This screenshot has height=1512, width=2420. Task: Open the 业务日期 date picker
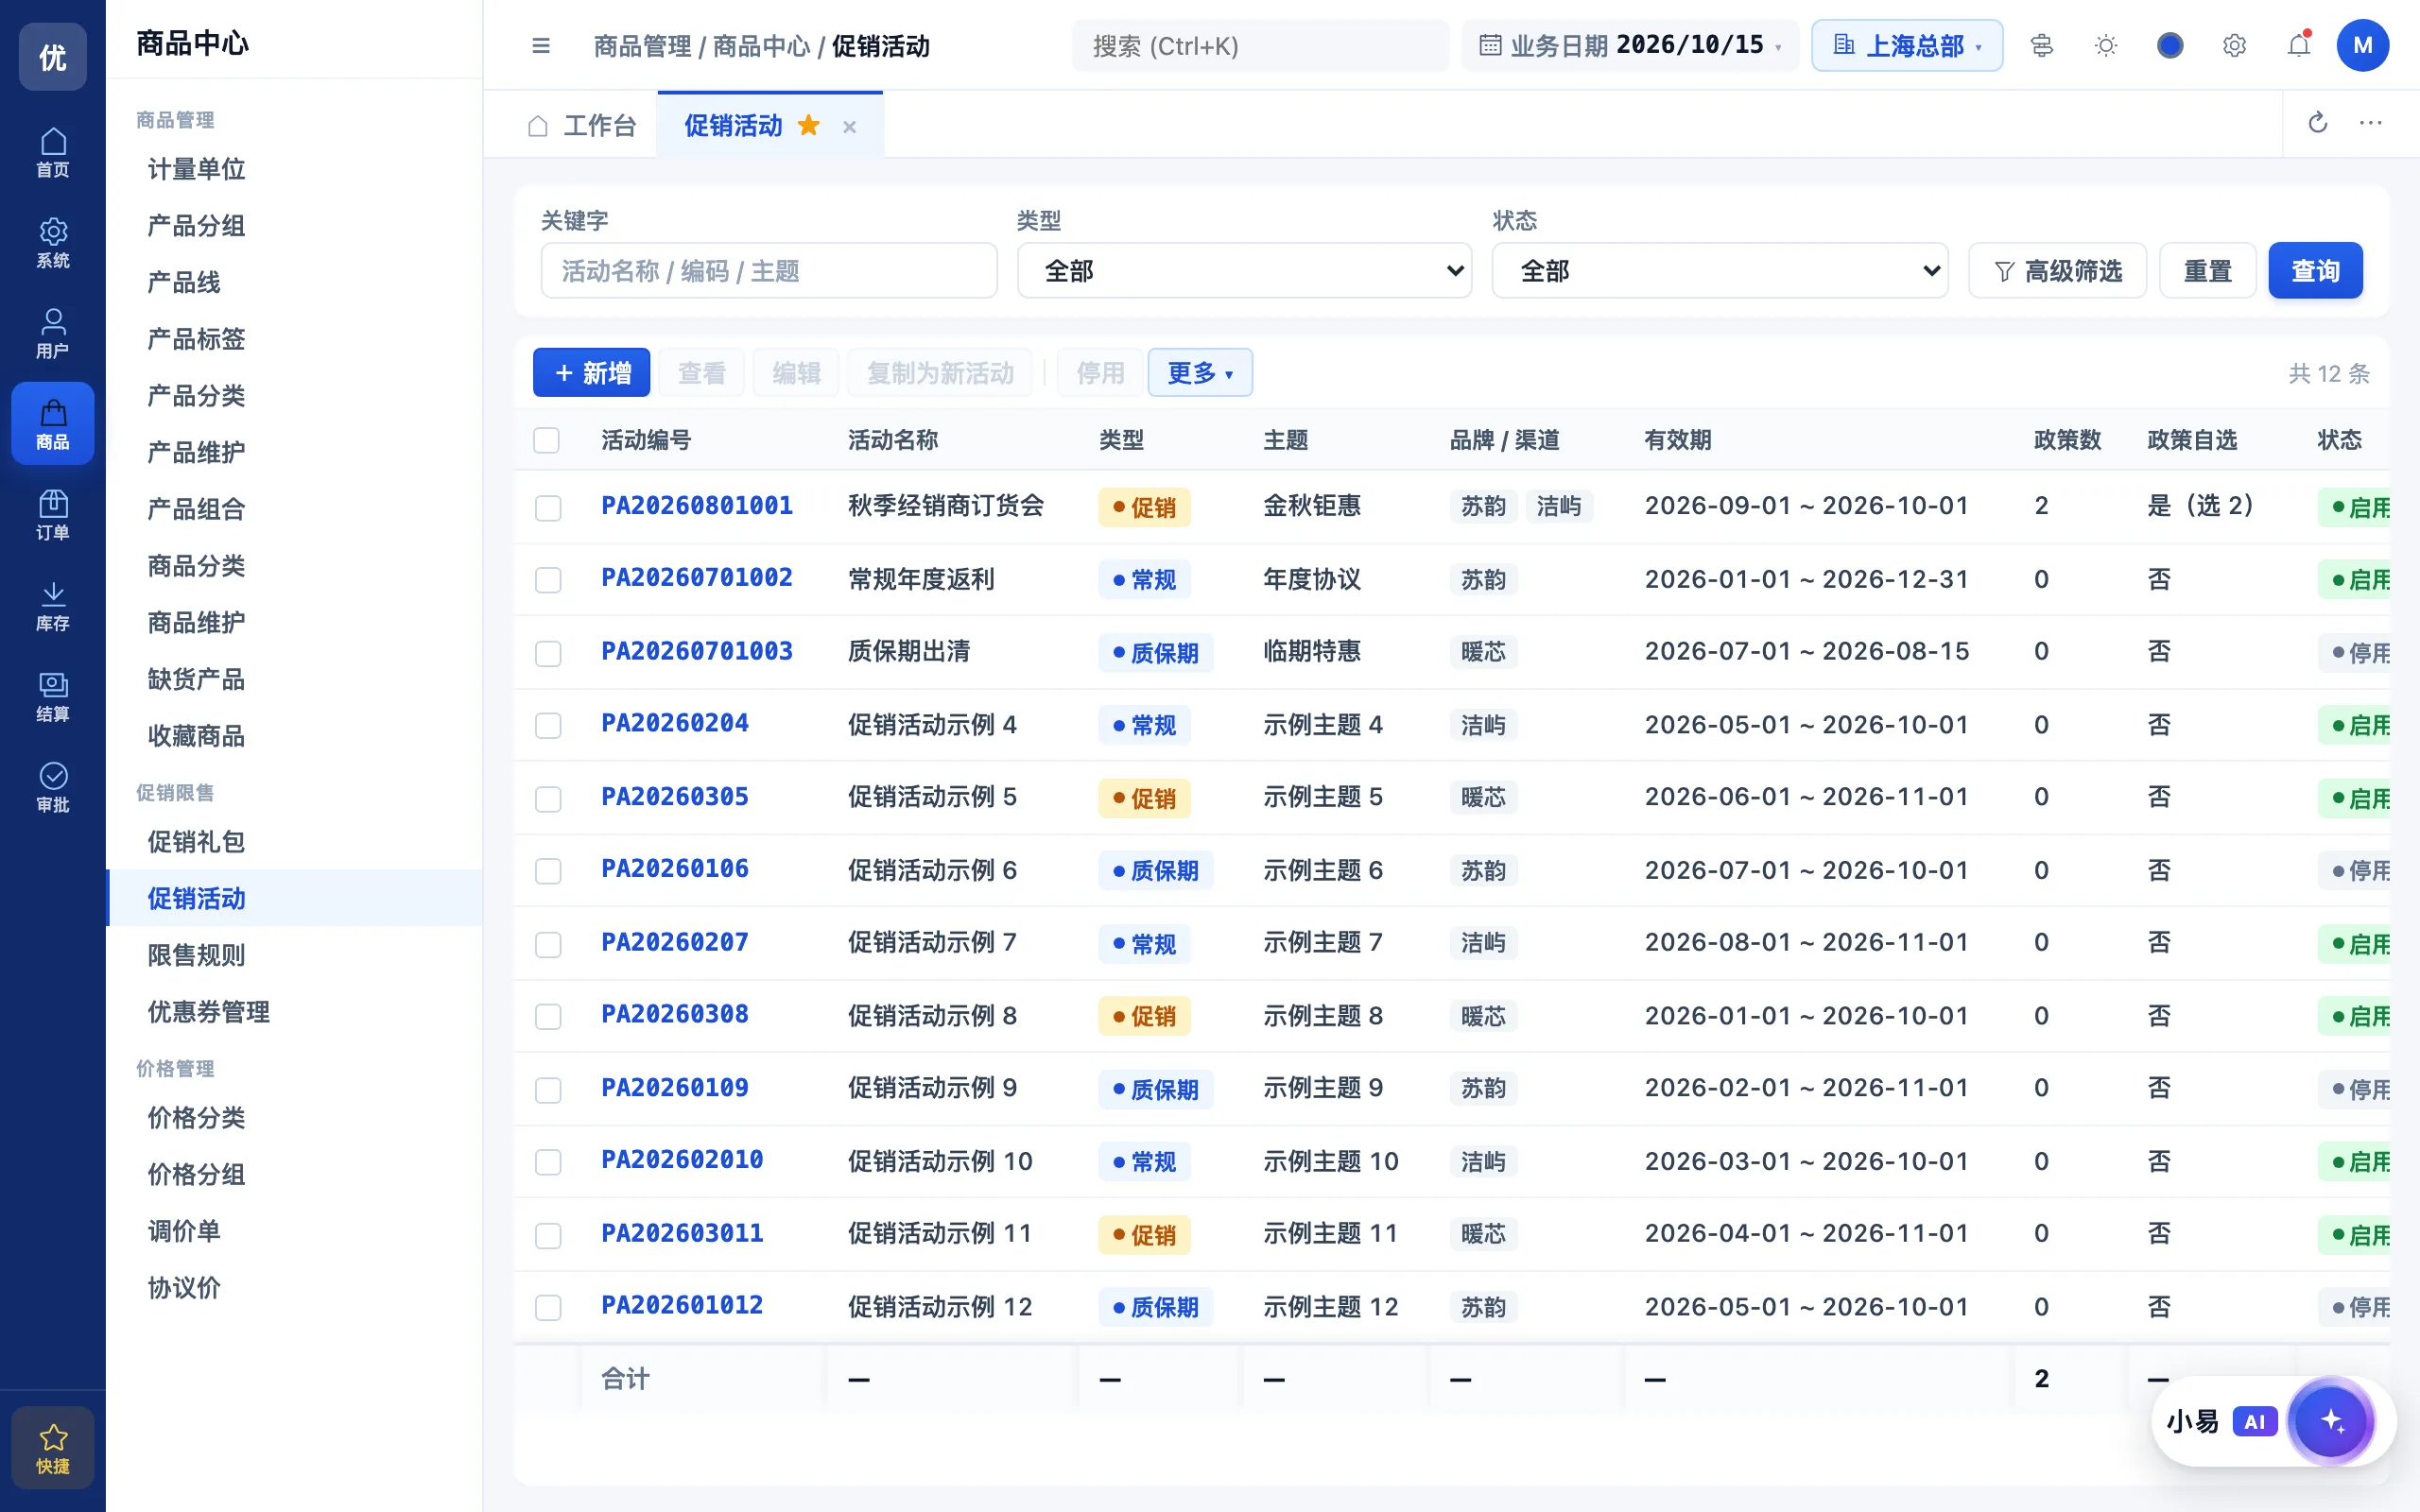(1630, 46)
